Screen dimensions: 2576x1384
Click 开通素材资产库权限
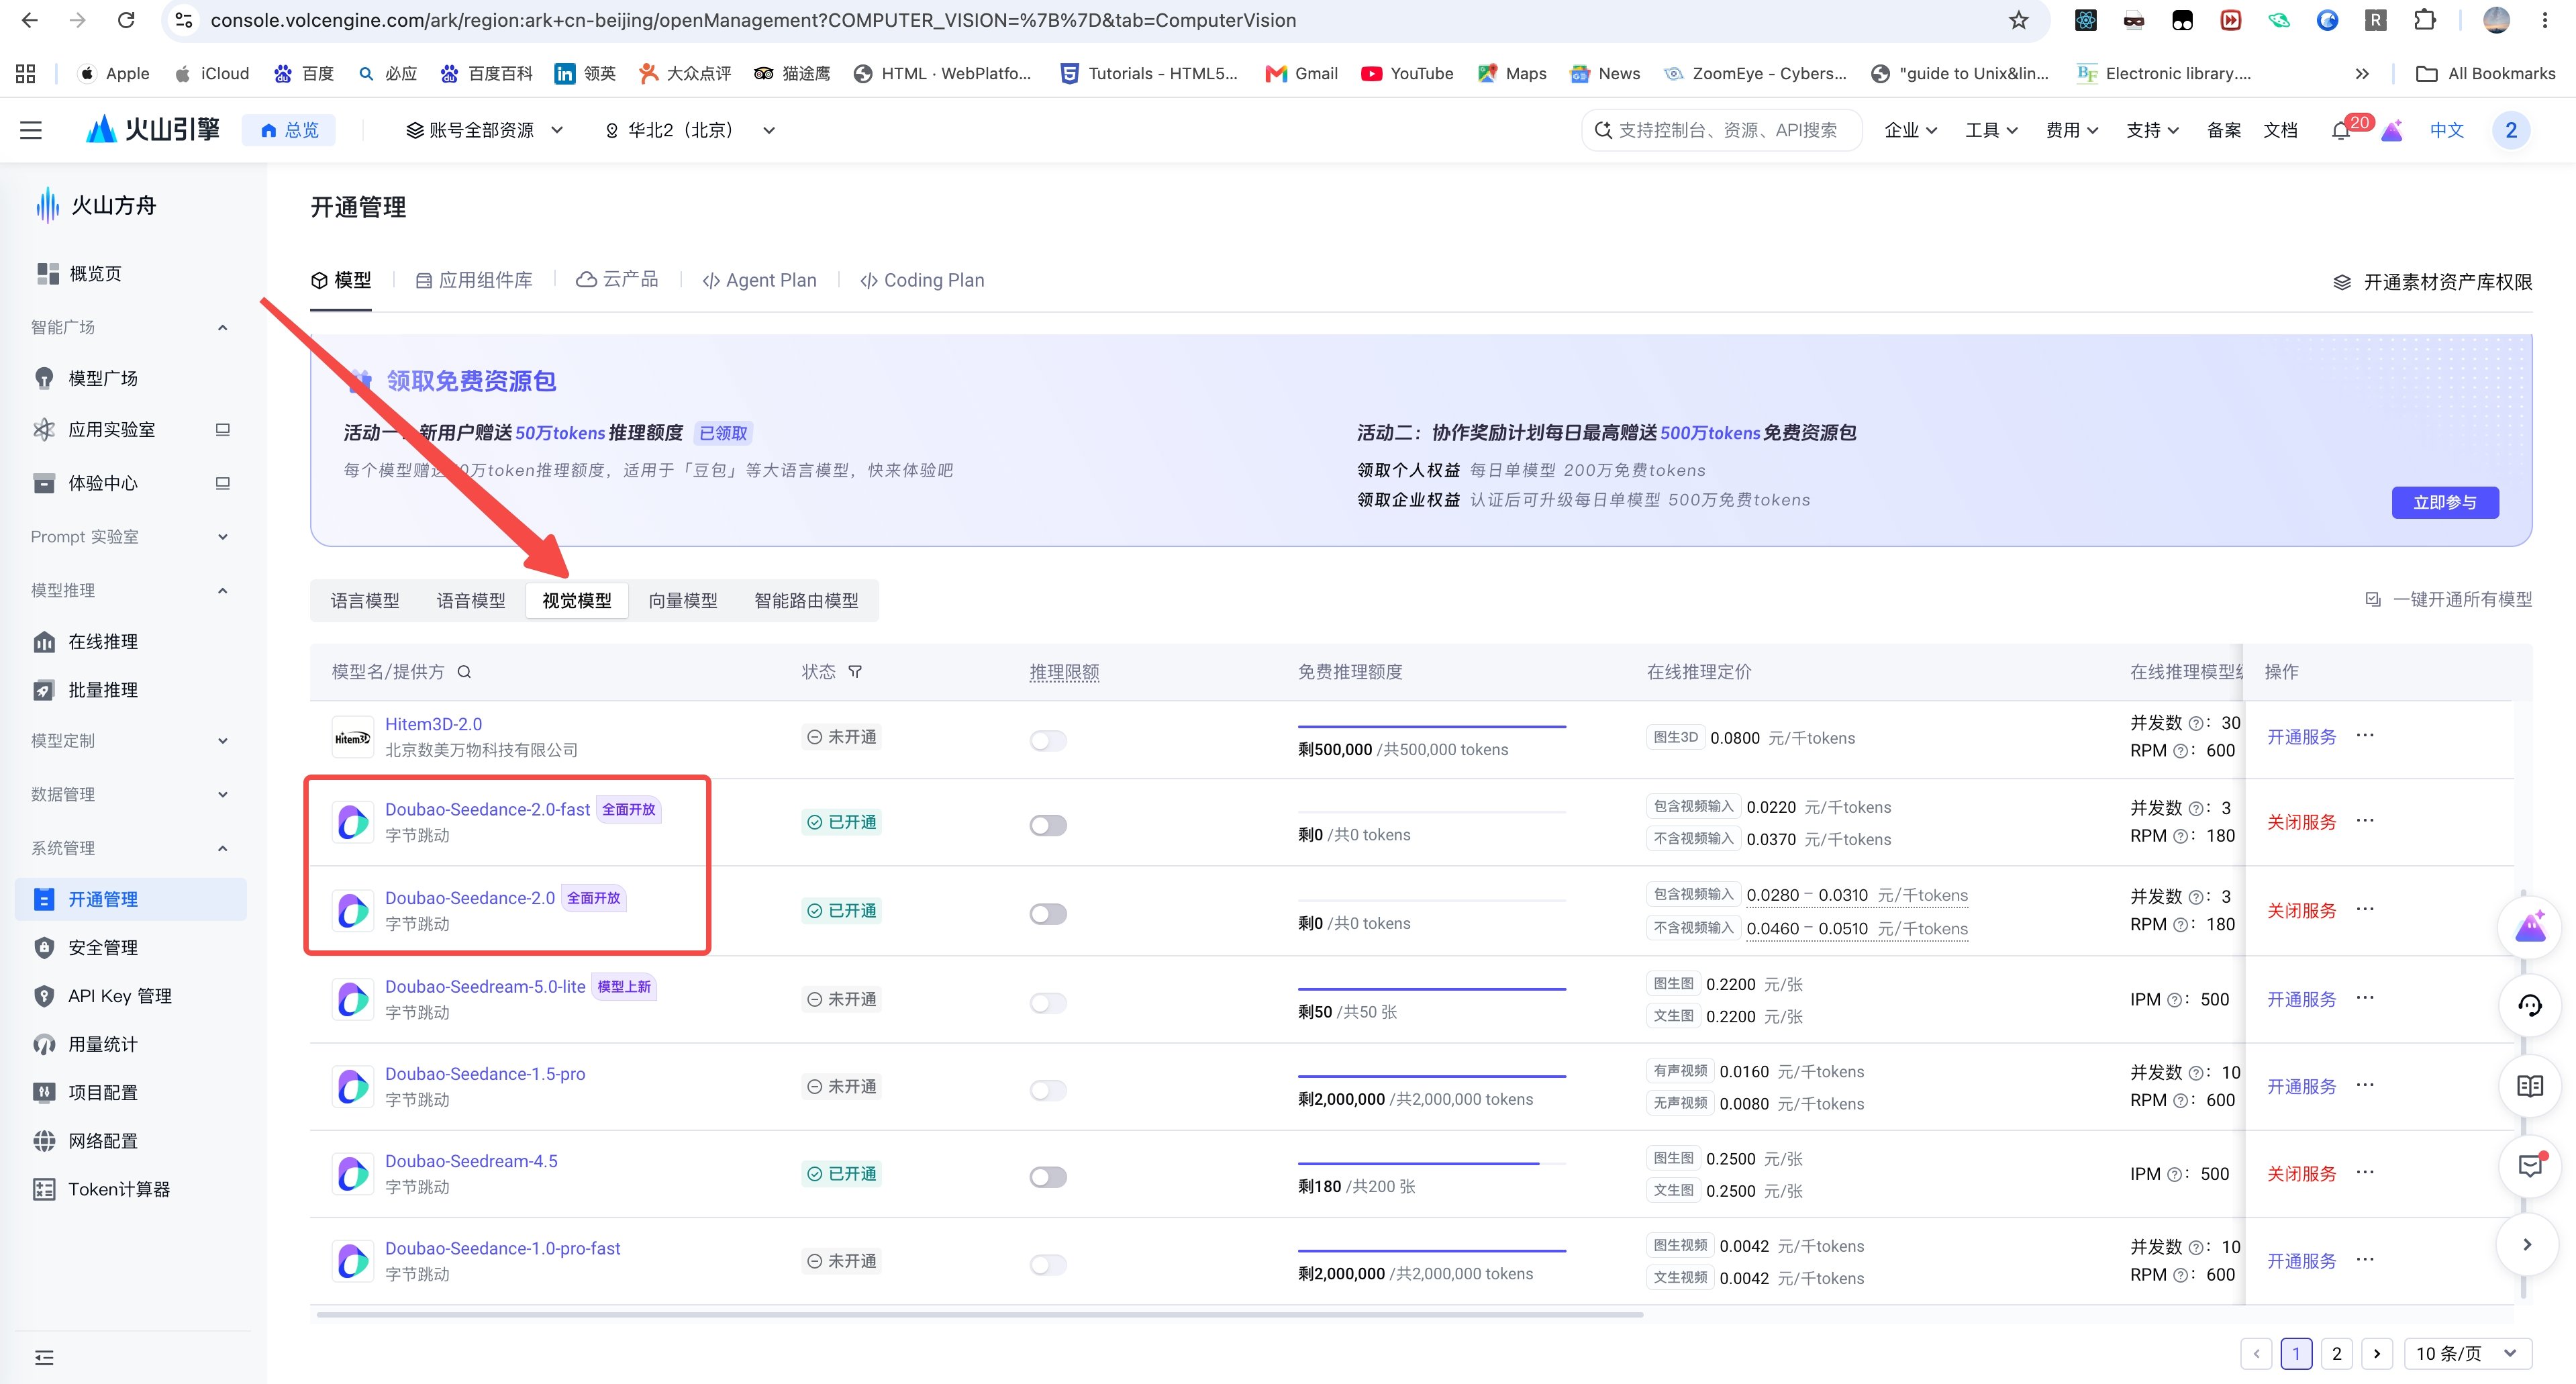pos(2433,282)
